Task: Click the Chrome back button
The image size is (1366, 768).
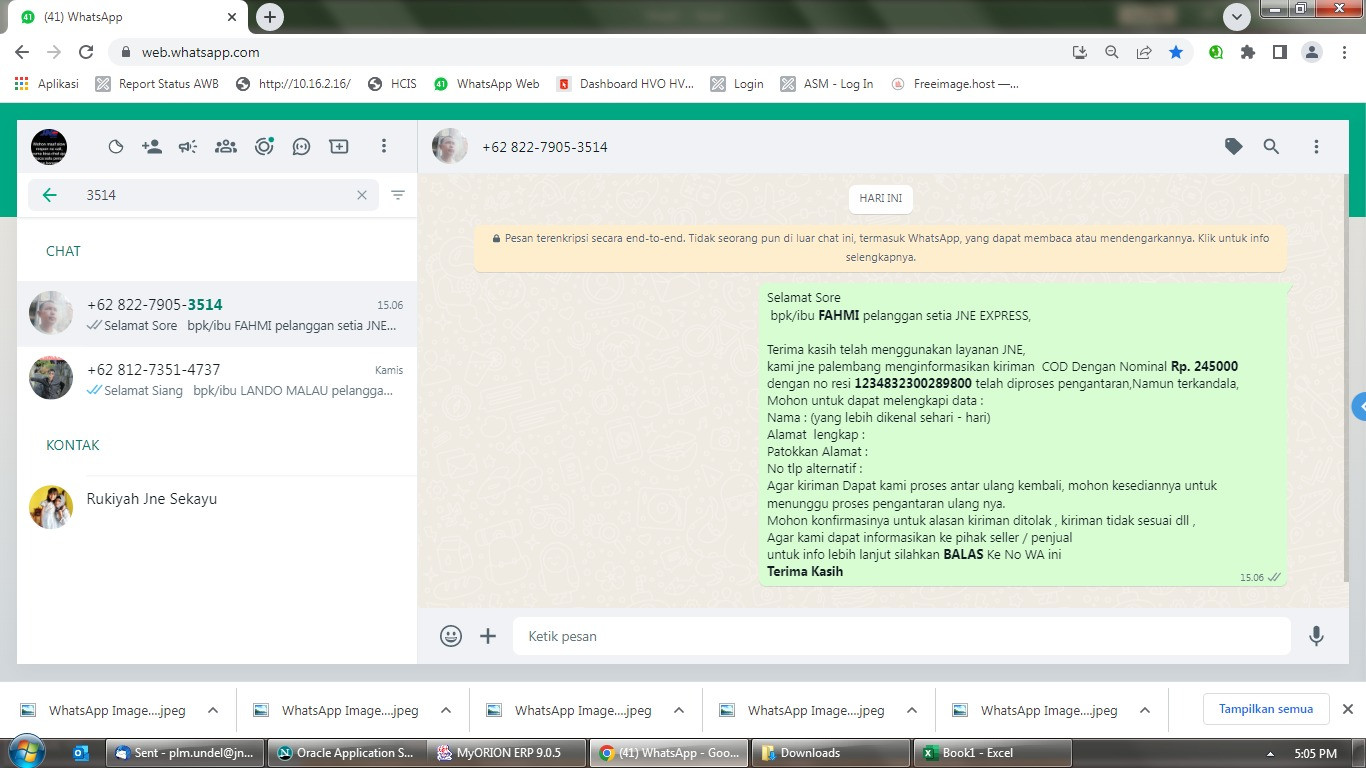Action: coord(22,52)
